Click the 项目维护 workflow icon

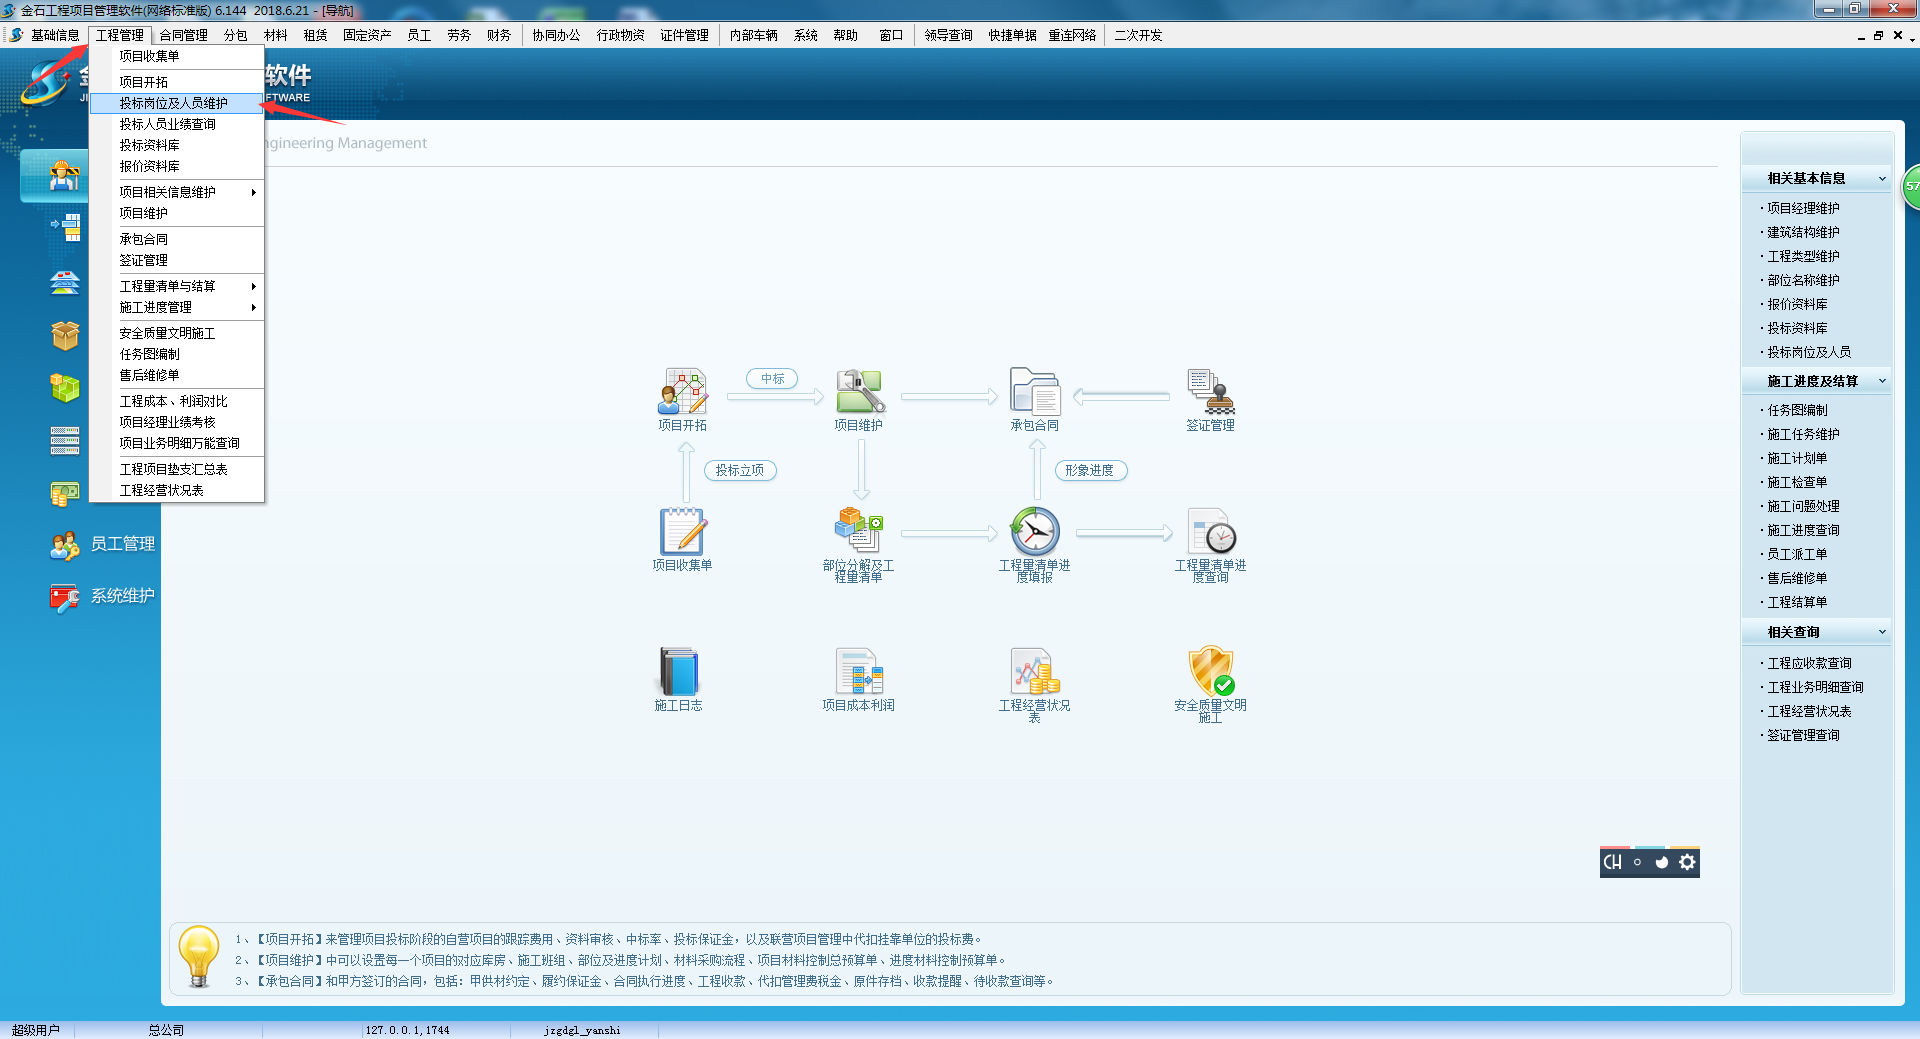(859, 392)
